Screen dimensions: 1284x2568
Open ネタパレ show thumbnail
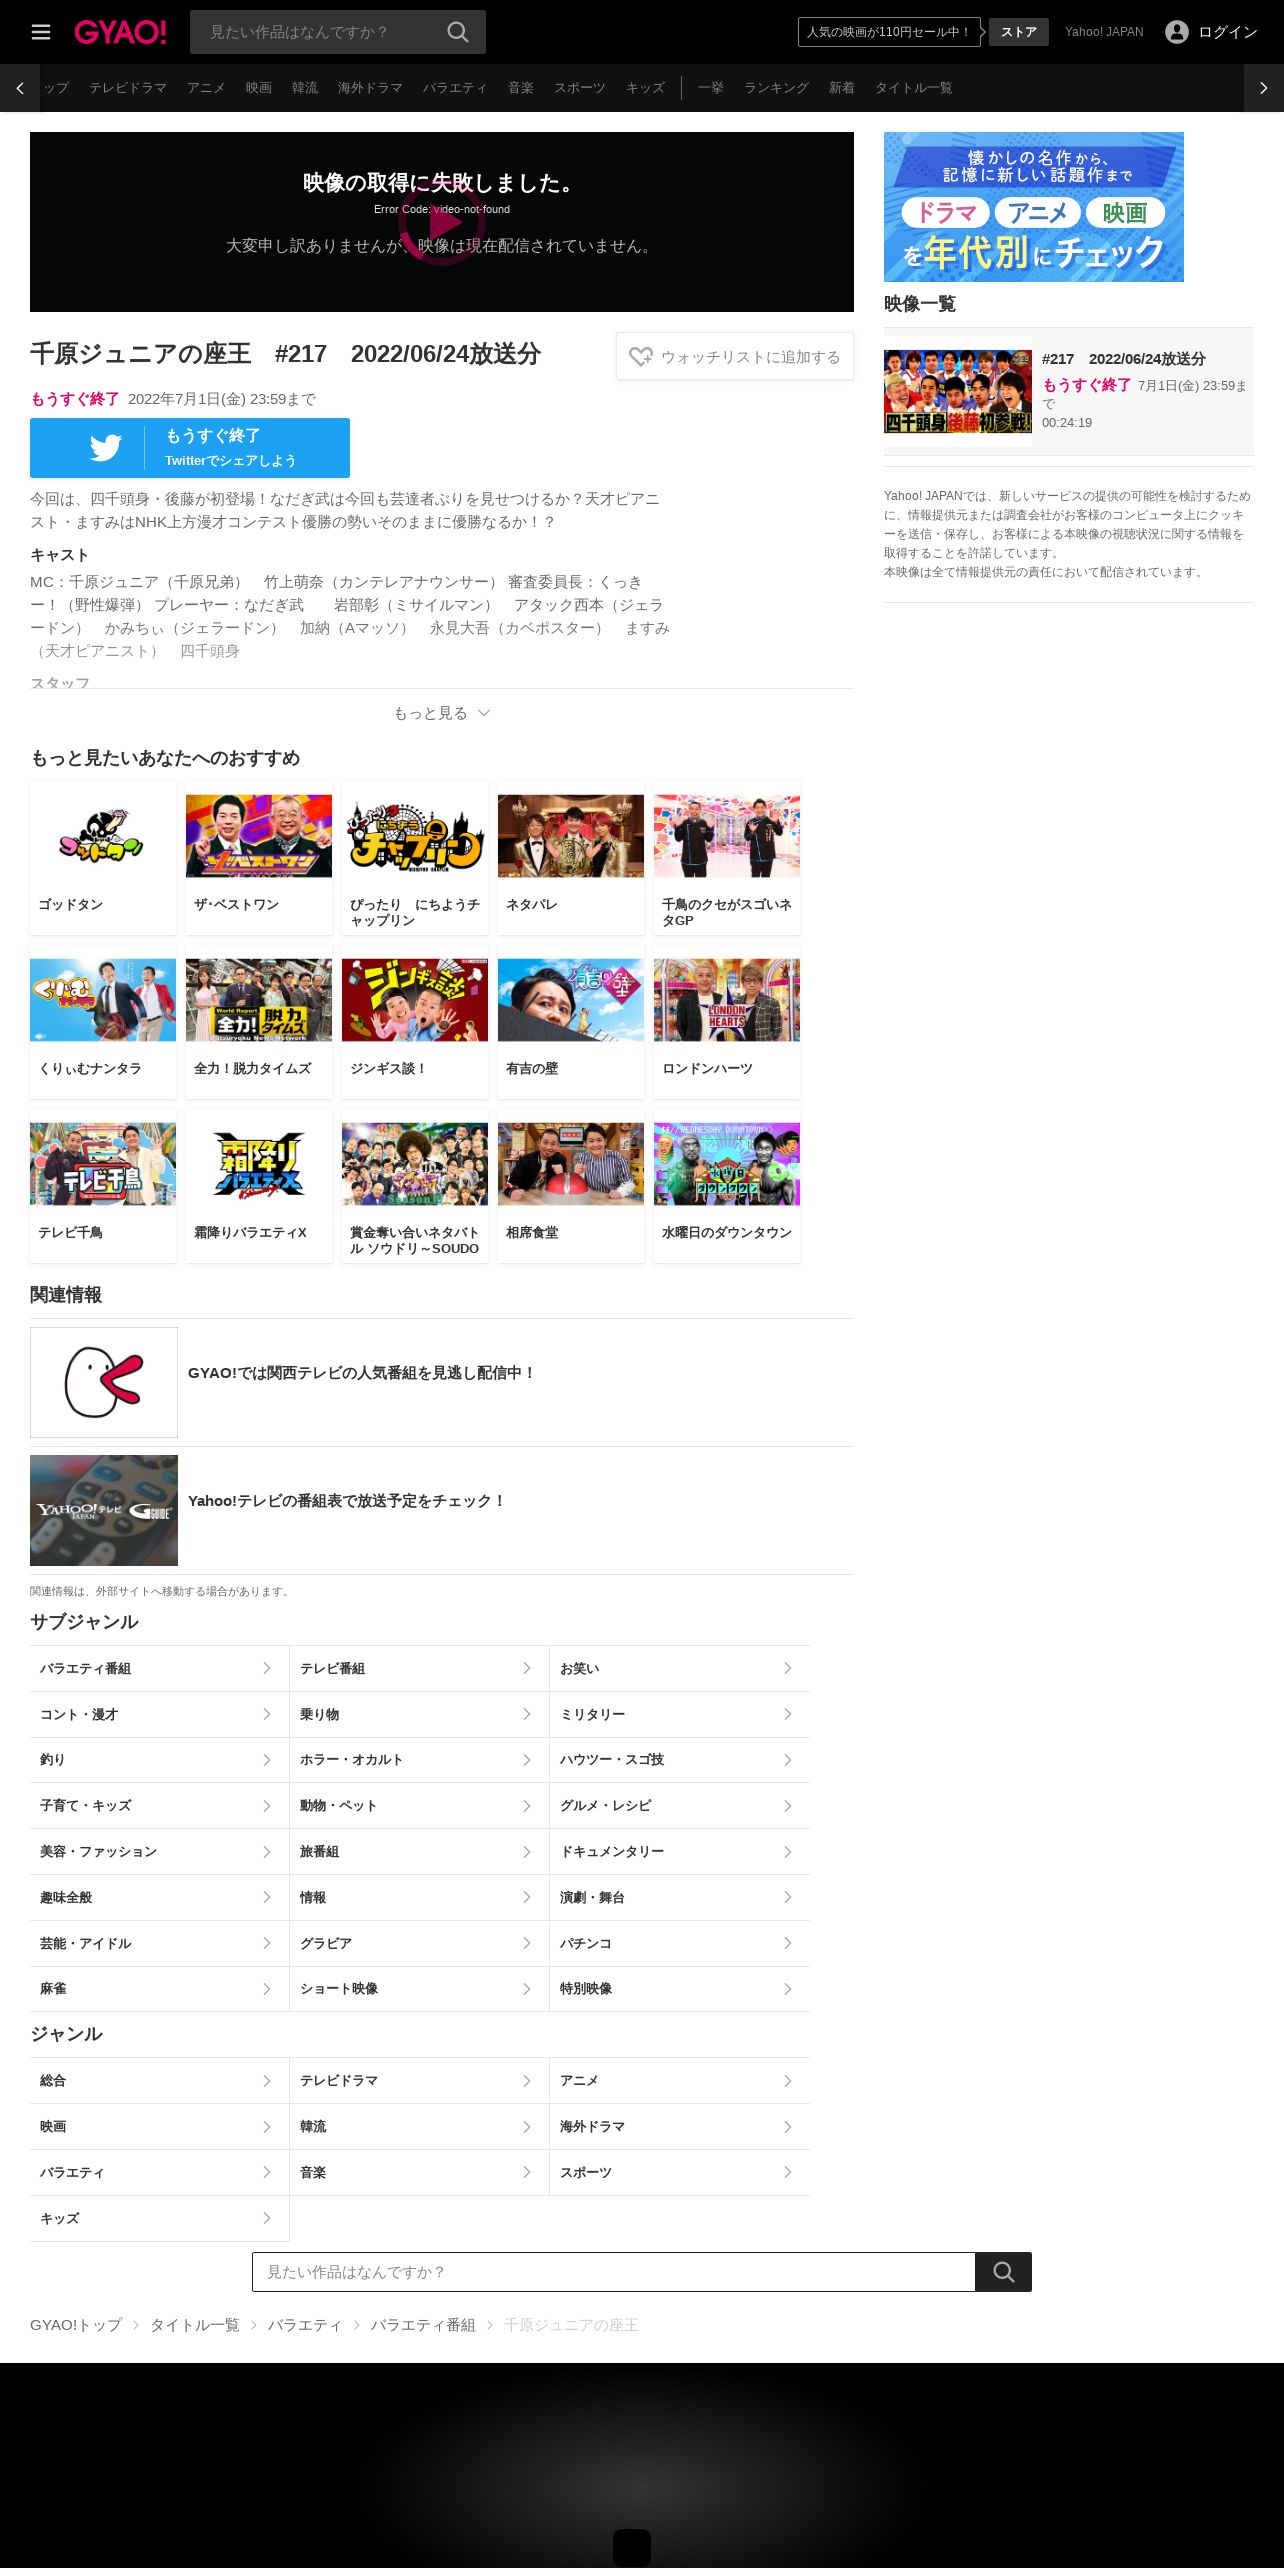571,836
